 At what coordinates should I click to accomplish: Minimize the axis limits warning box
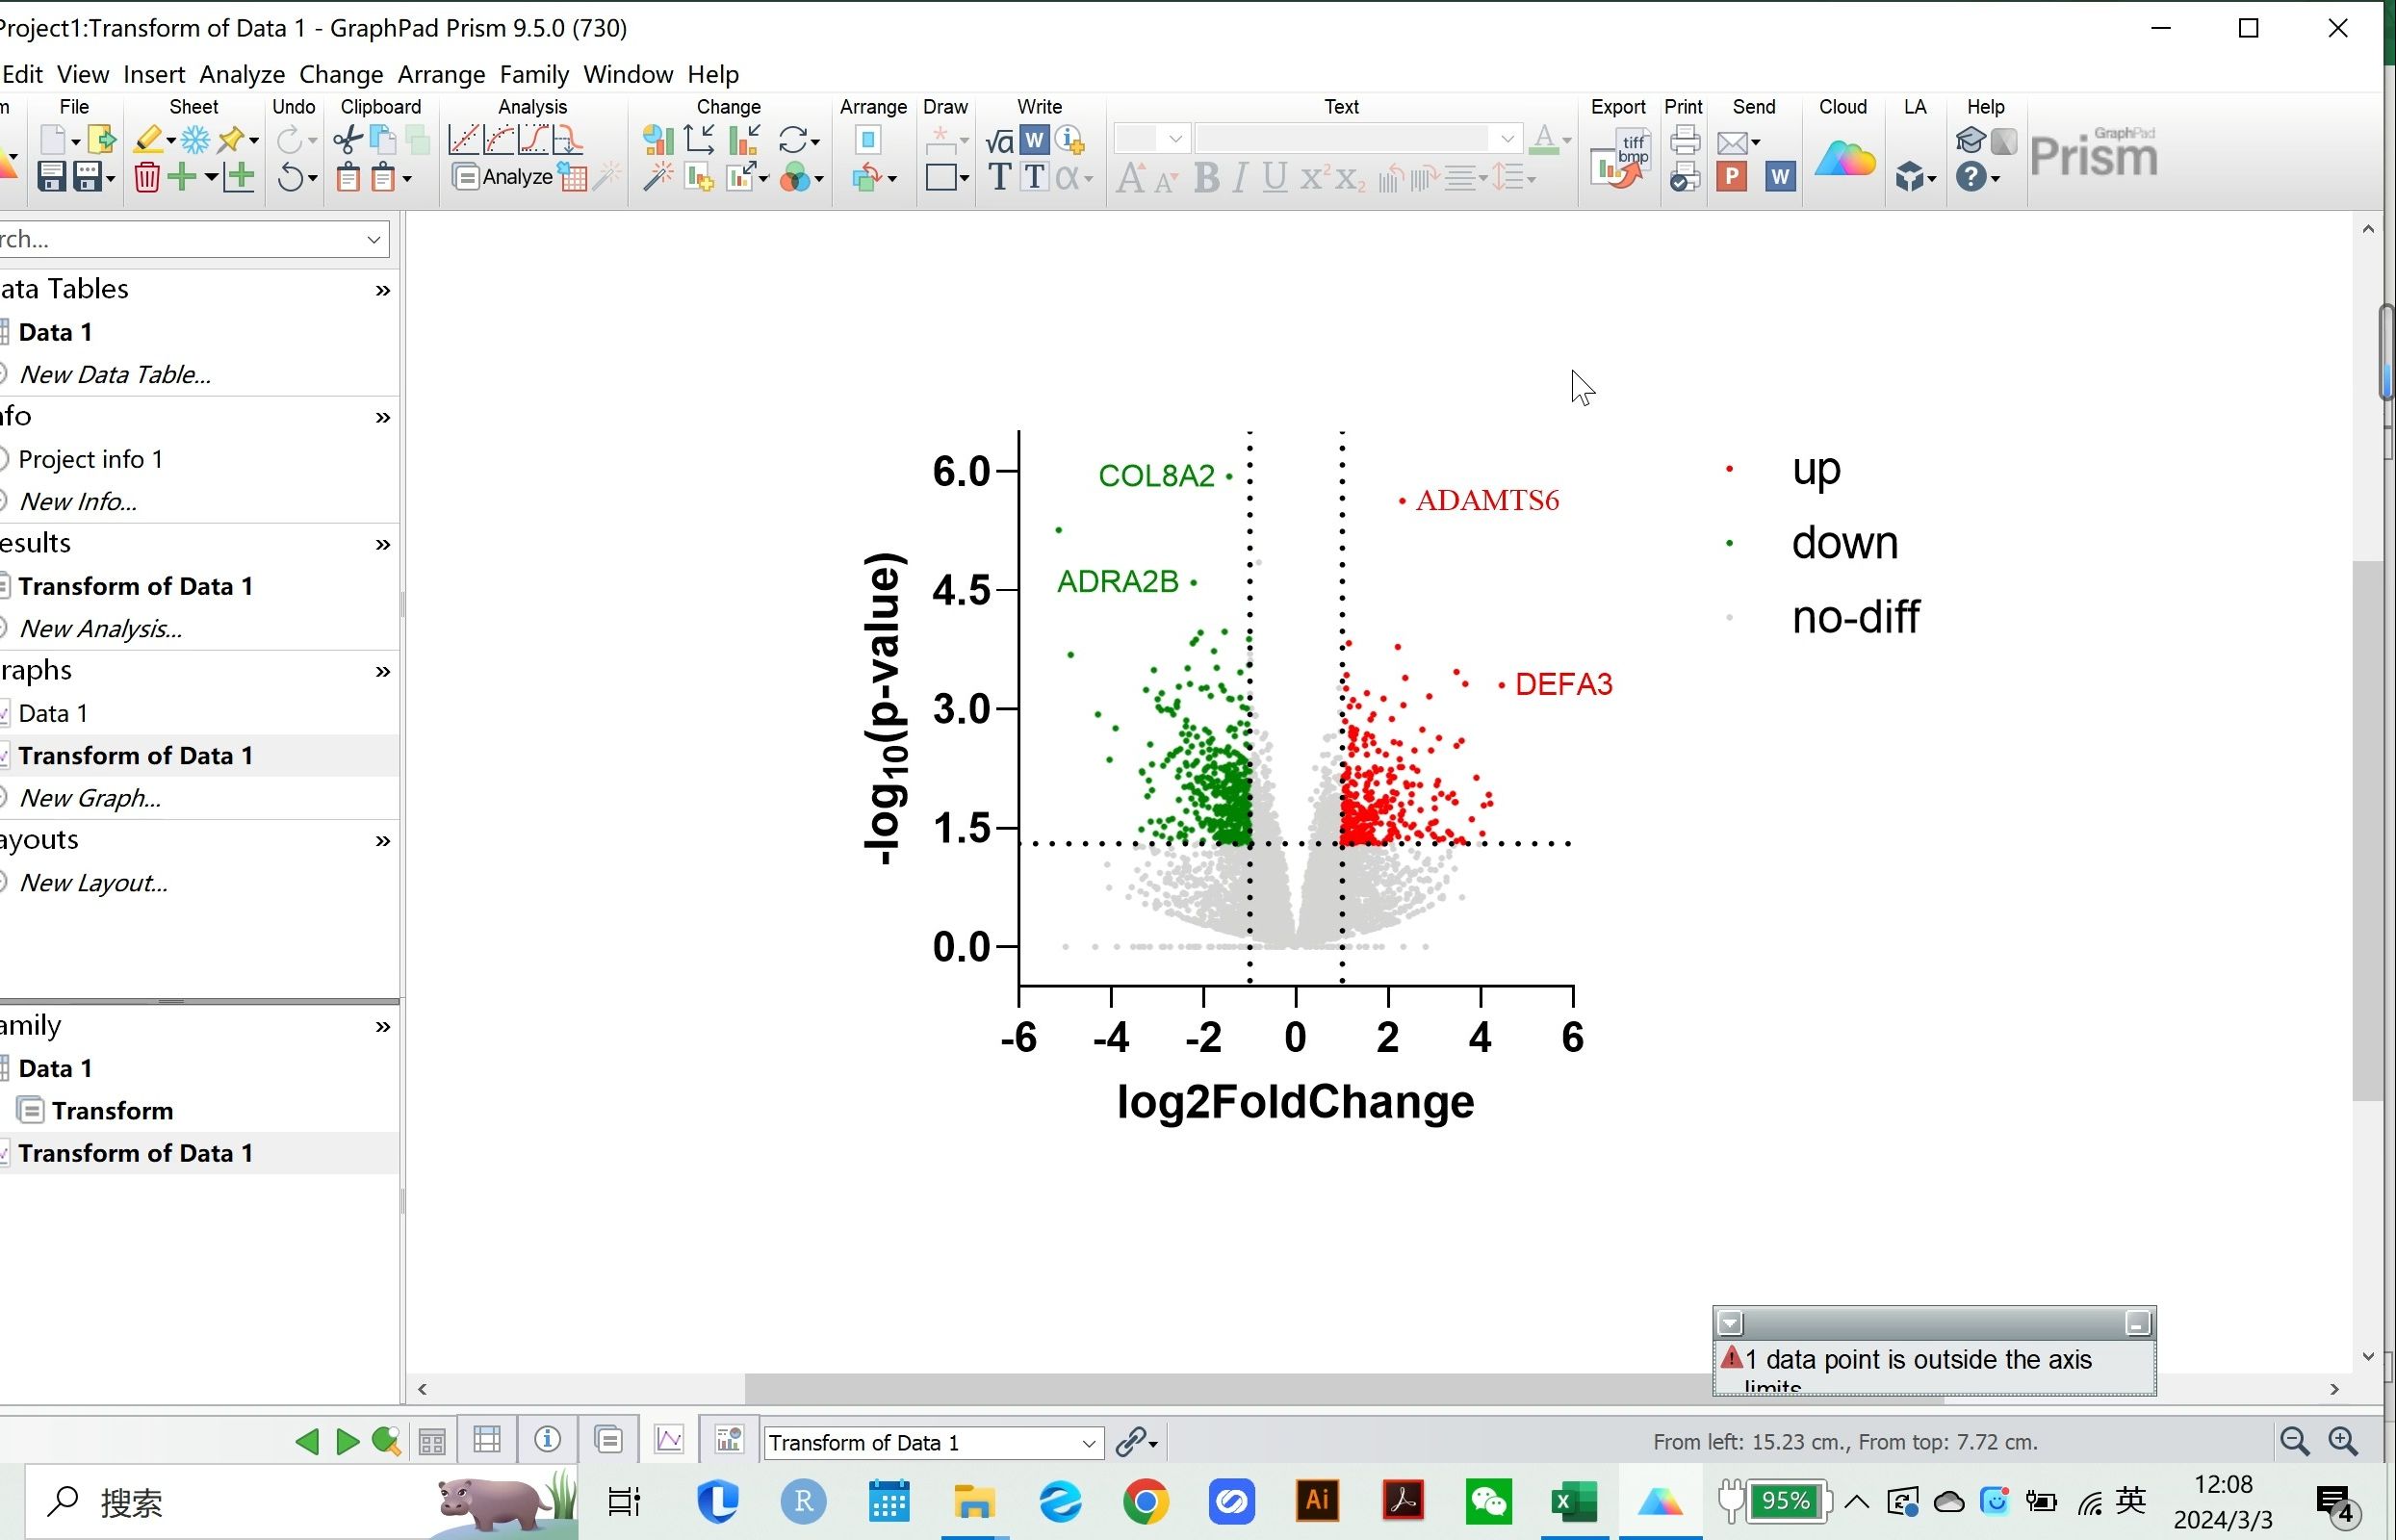[2137, 1324]
